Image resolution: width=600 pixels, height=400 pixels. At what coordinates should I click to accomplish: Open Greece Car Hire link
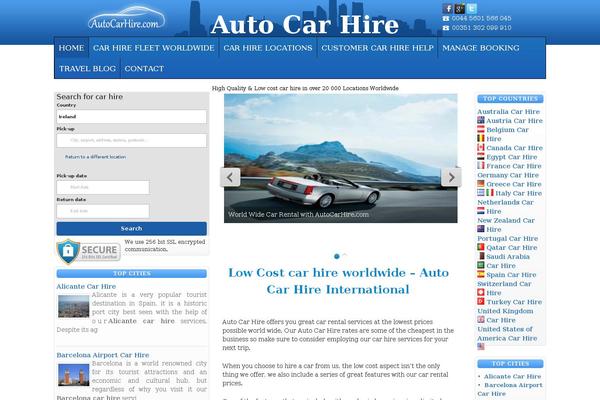514,184
